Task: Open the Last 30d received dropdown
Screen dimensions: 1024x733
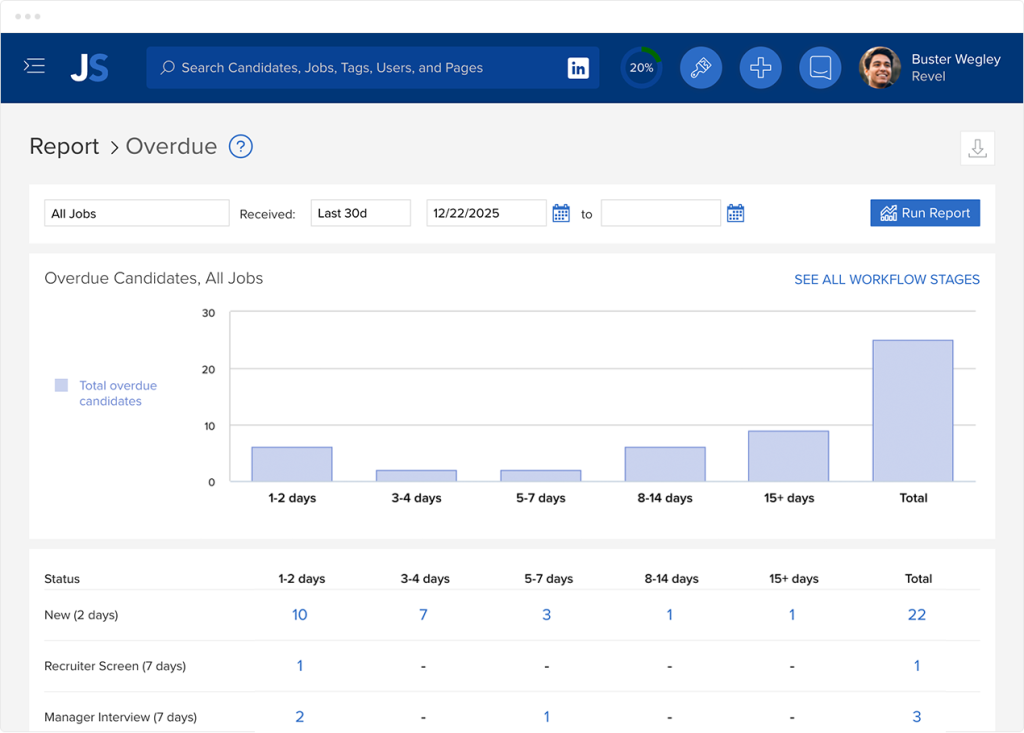Action: (360, 212)
